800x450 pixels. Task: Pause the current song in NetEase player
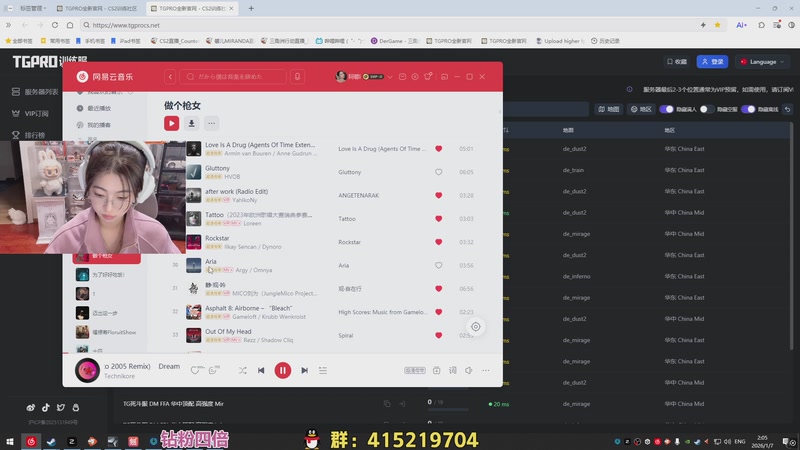[x=283, y=370]
